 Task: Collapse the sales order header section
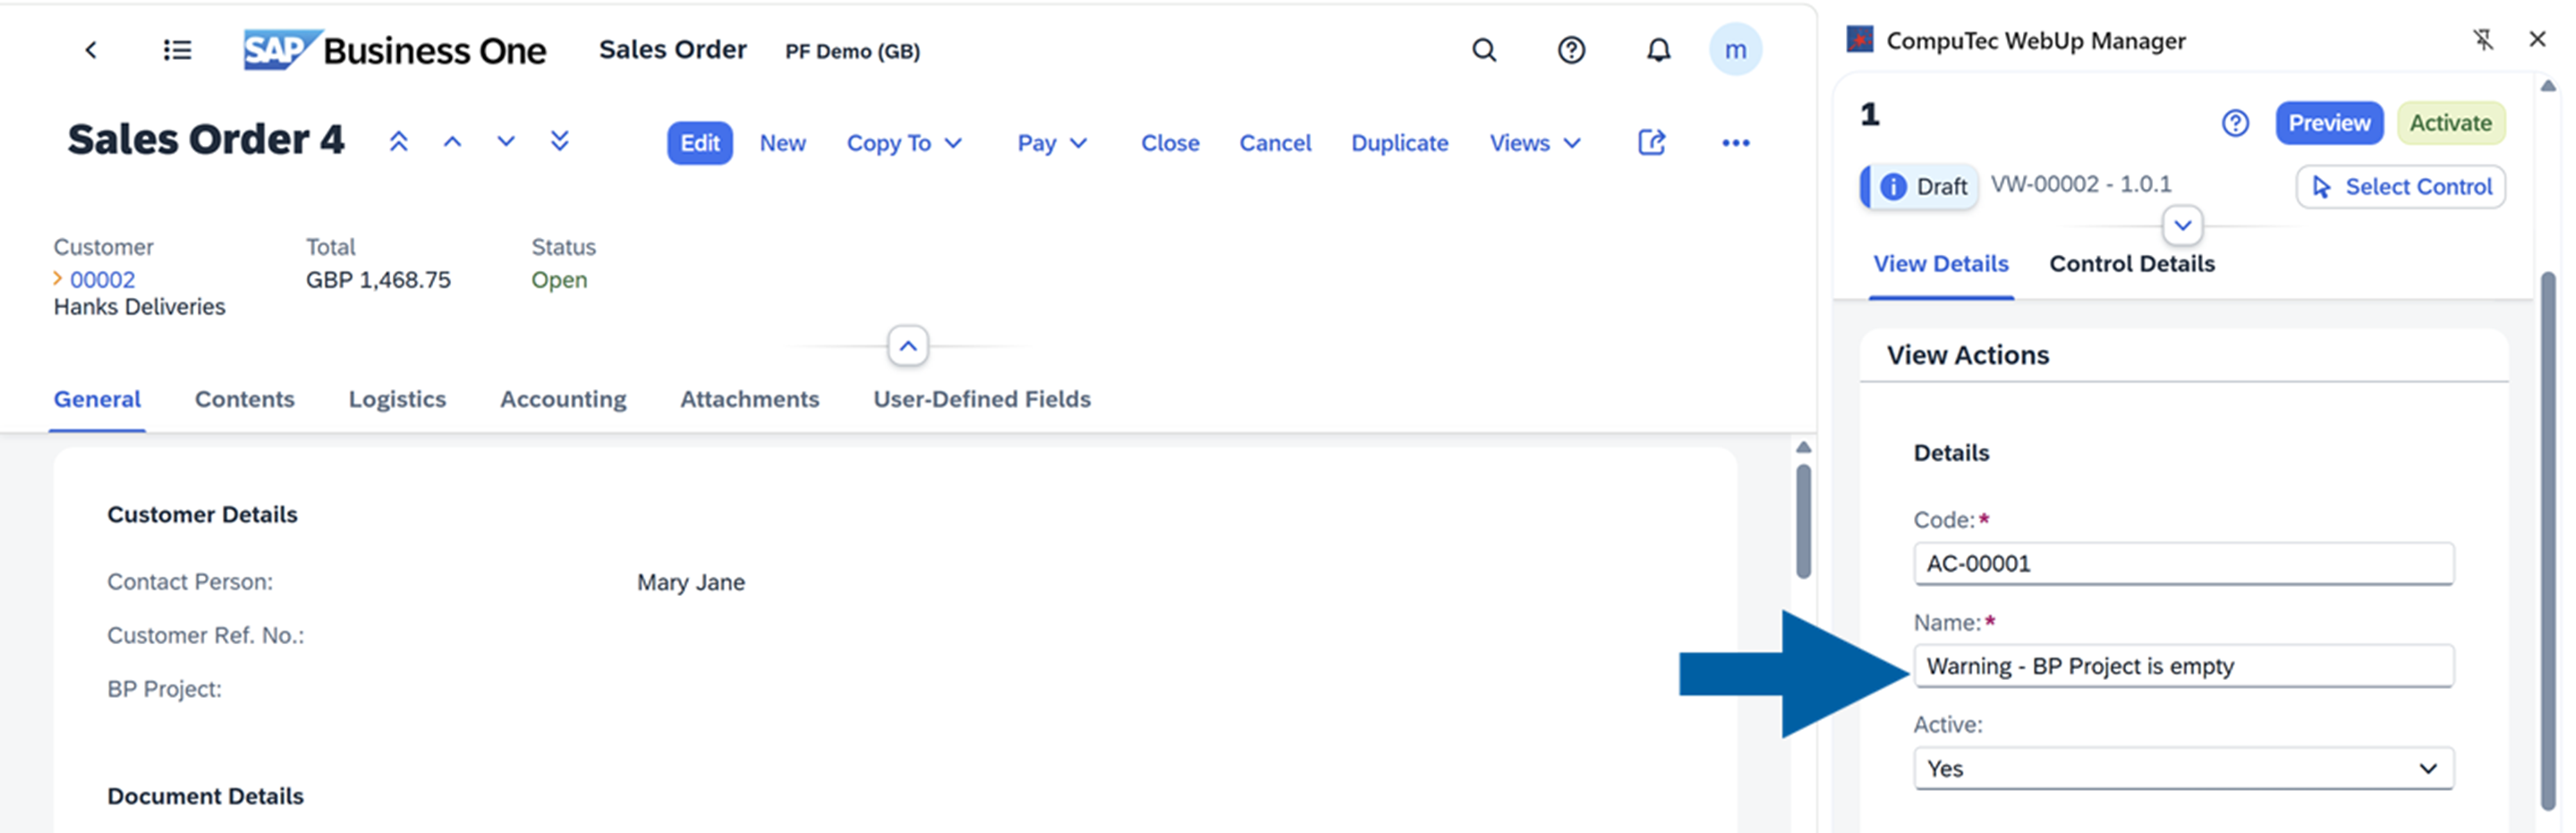pyautogui.click(x=907, y=346)
